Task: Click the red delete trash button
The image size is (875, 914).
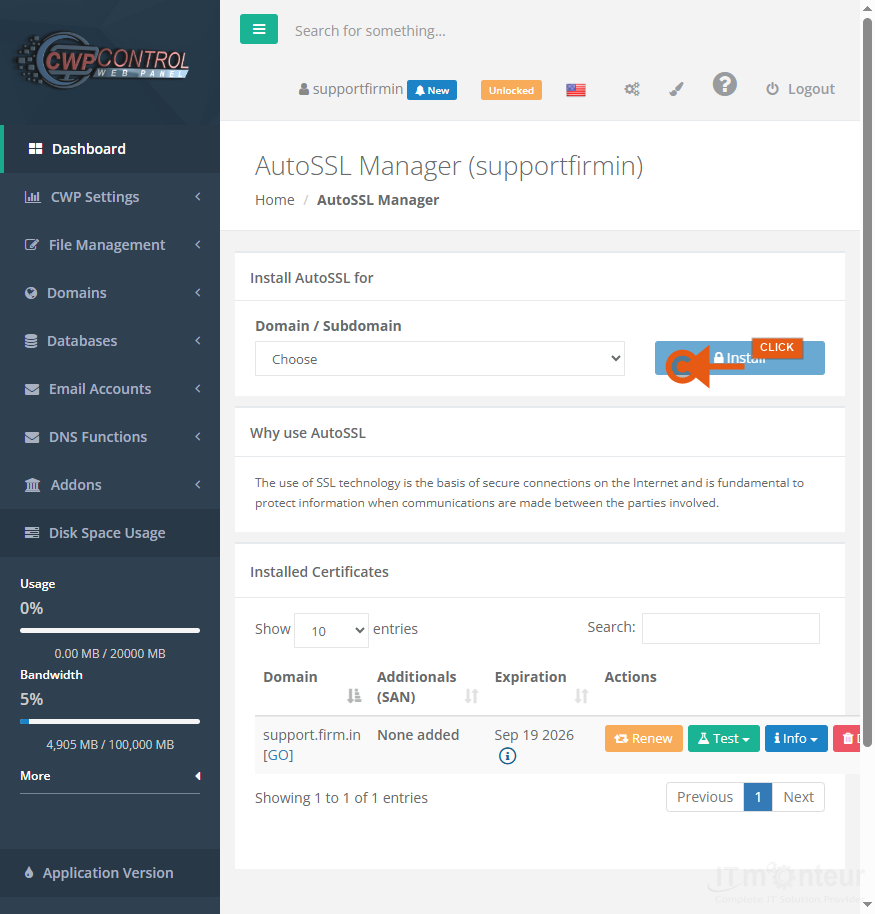Action: [x=847, y=739]
